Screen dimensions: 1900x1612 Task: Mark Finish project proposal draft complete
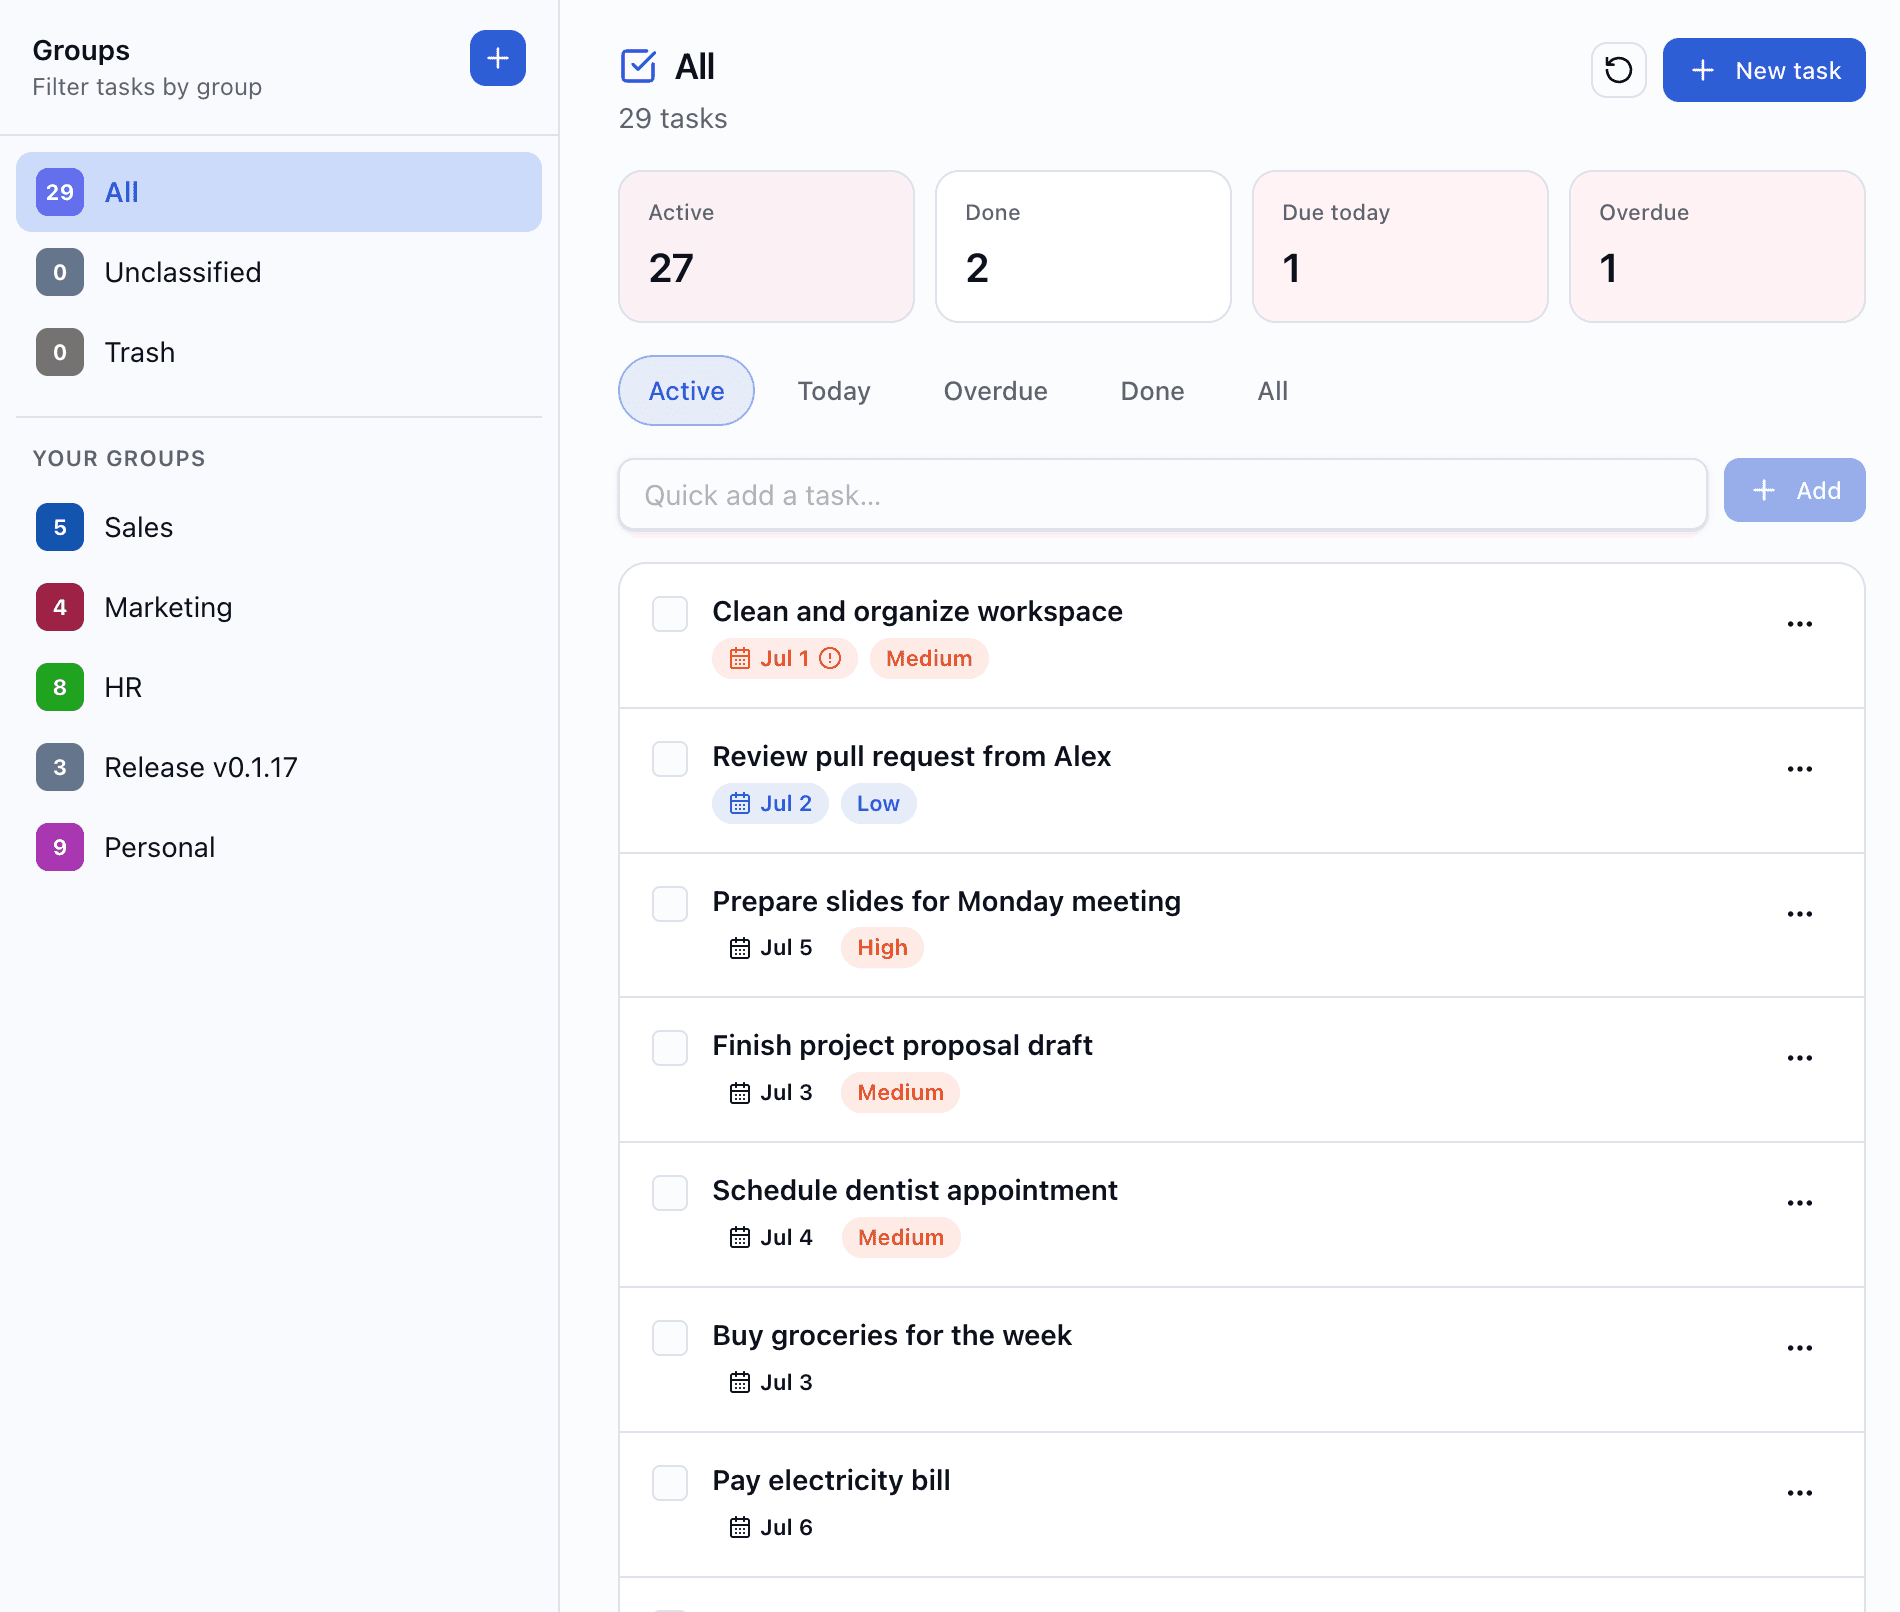tap(670, 1048)
